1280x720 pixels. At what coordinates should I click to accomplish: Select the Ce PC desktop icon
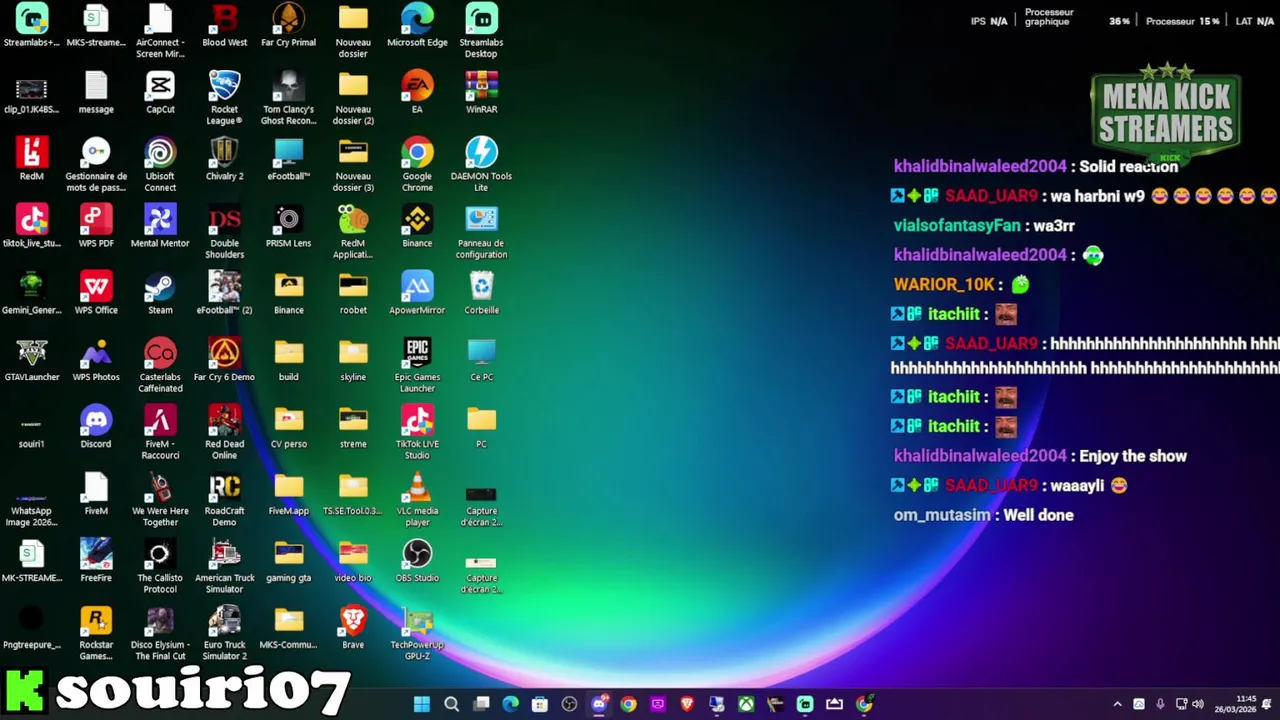(x=481, y=361)
